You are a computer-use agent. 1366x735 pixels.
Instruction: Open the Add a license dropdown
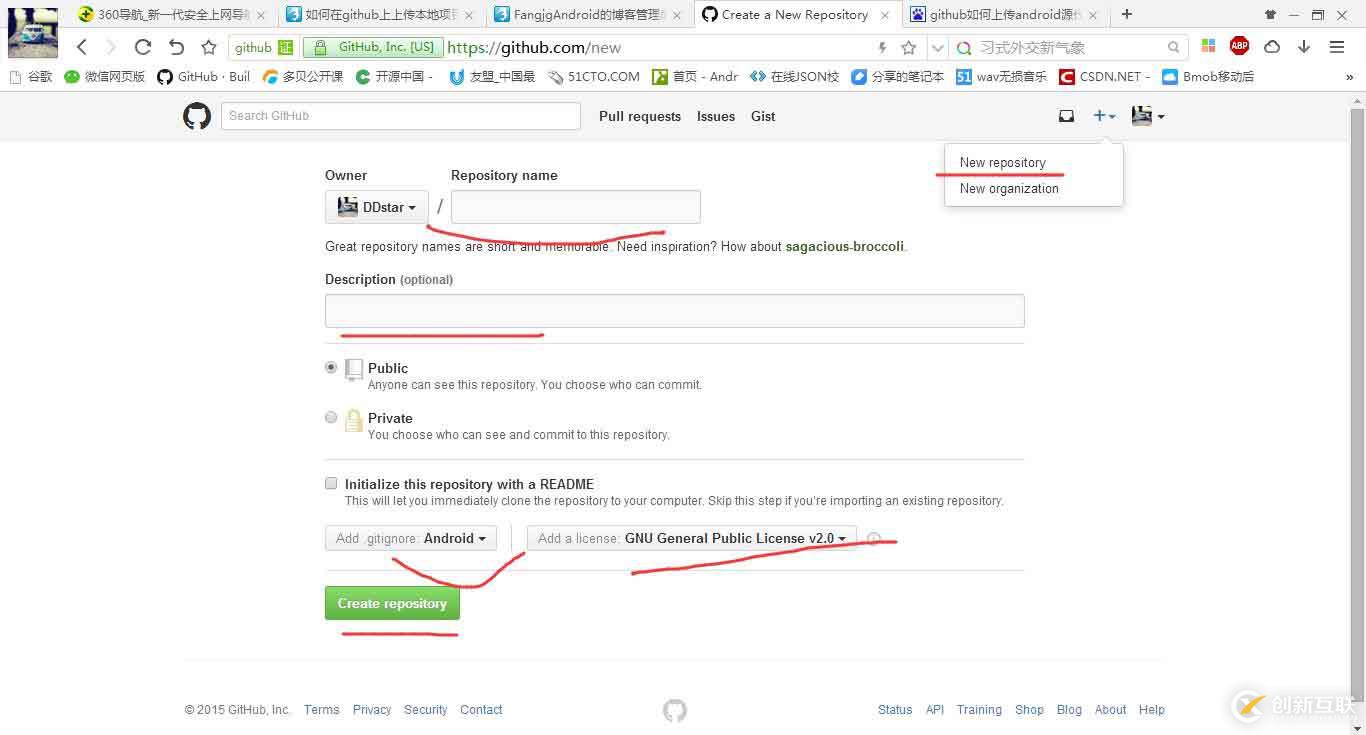pos(692,538)
